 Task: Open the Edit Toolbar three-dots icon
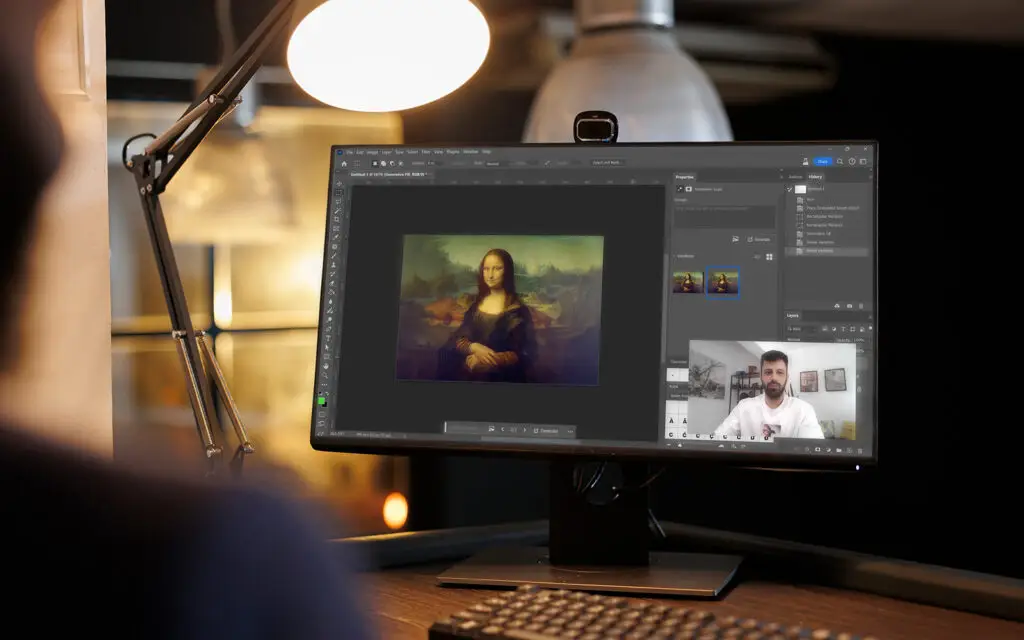pyautogui.click(x=324, y=385)
